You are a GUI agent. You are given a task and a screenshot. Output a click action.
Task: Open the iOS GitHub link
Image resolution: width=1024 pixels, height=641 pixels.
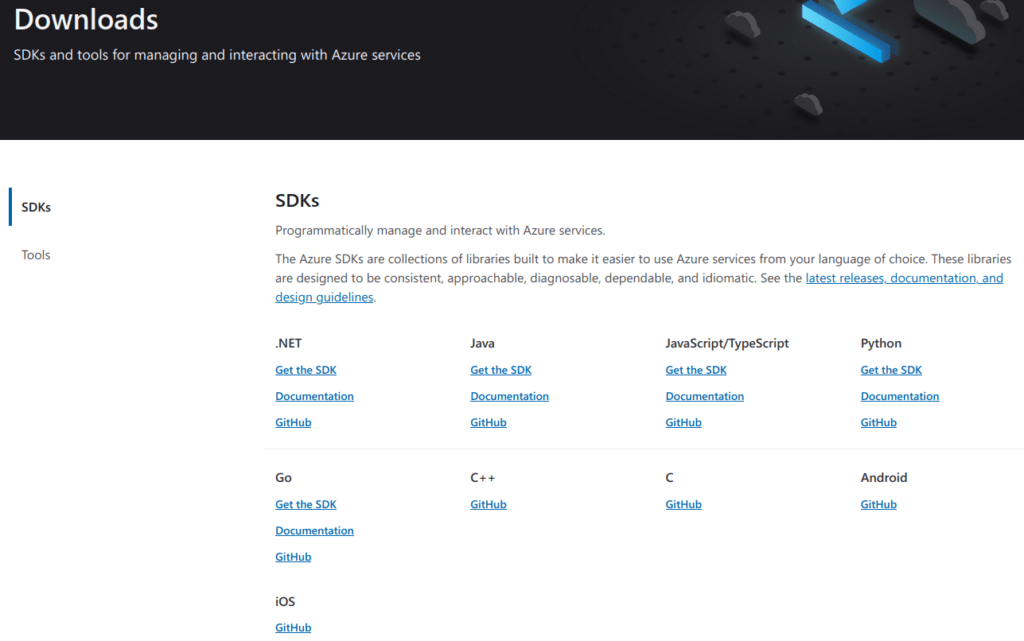(293, 628)
